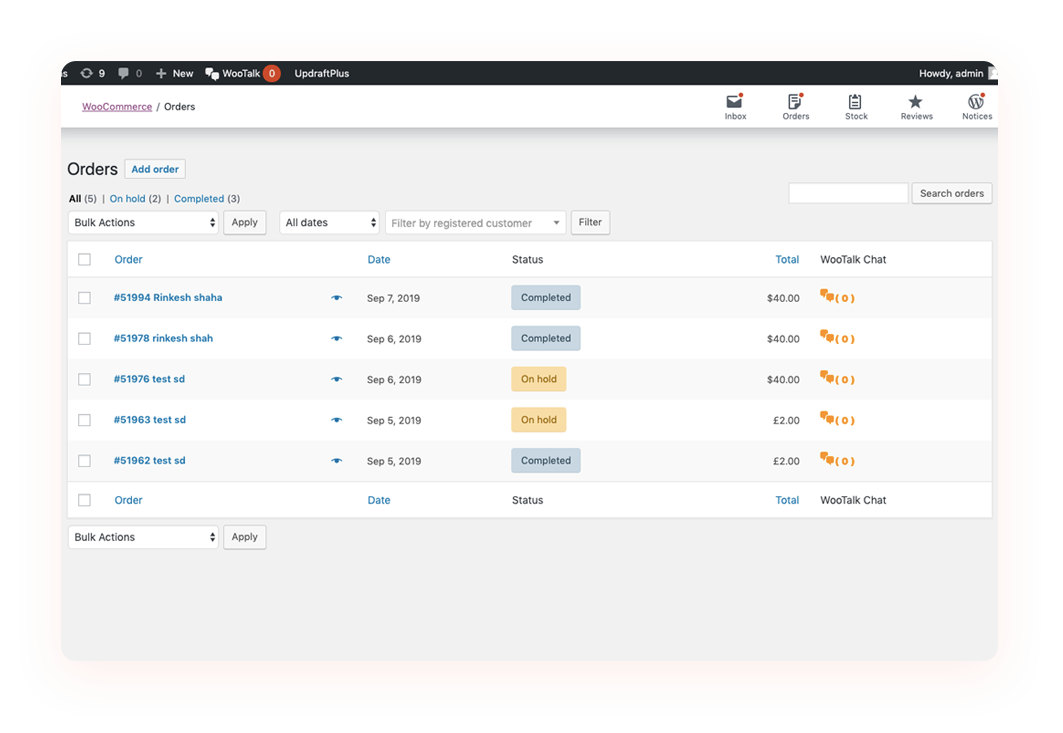1063x733 pixels.
Task: Click On hold status badge of order #51976
Action: click(x=538, y=379)
